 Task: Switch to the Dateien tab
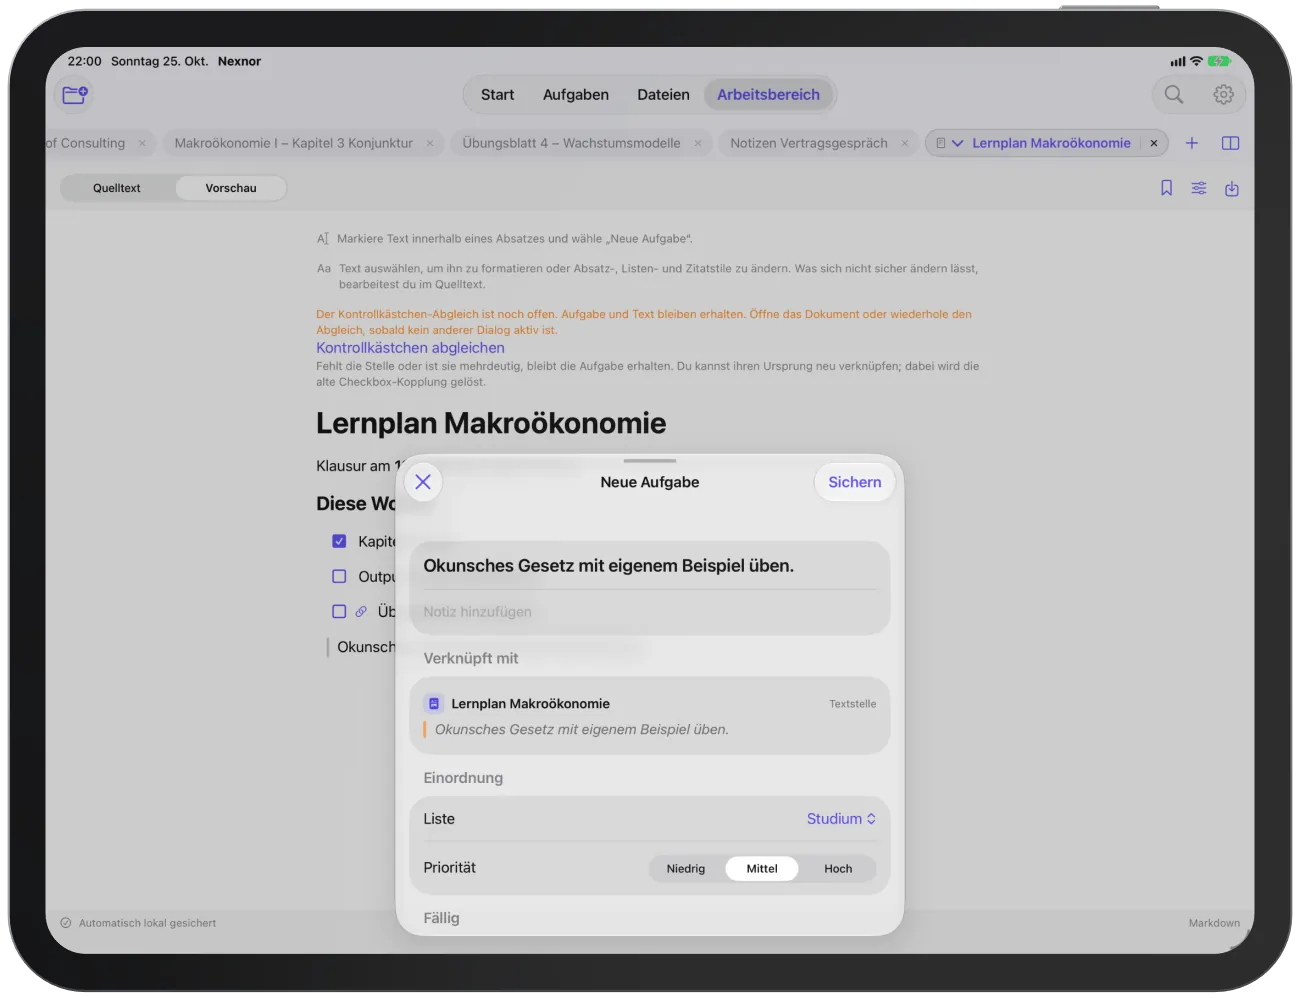[663, 95]
